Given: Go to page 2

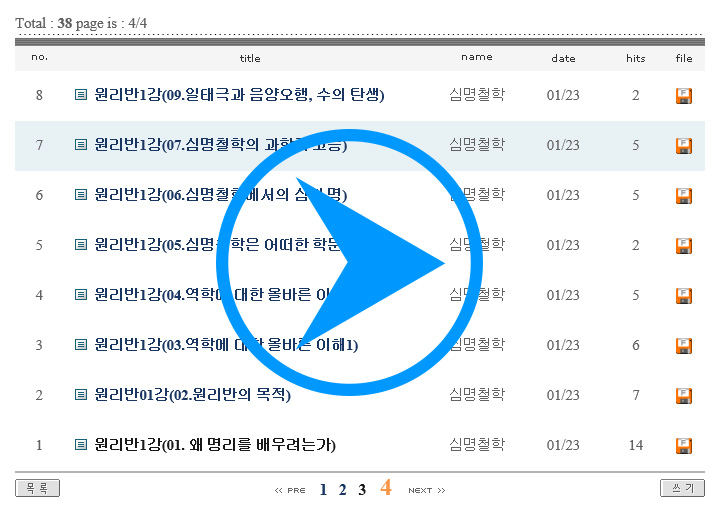Looking at the screenshot, I should pyautogui.click(x=343, y=490).
